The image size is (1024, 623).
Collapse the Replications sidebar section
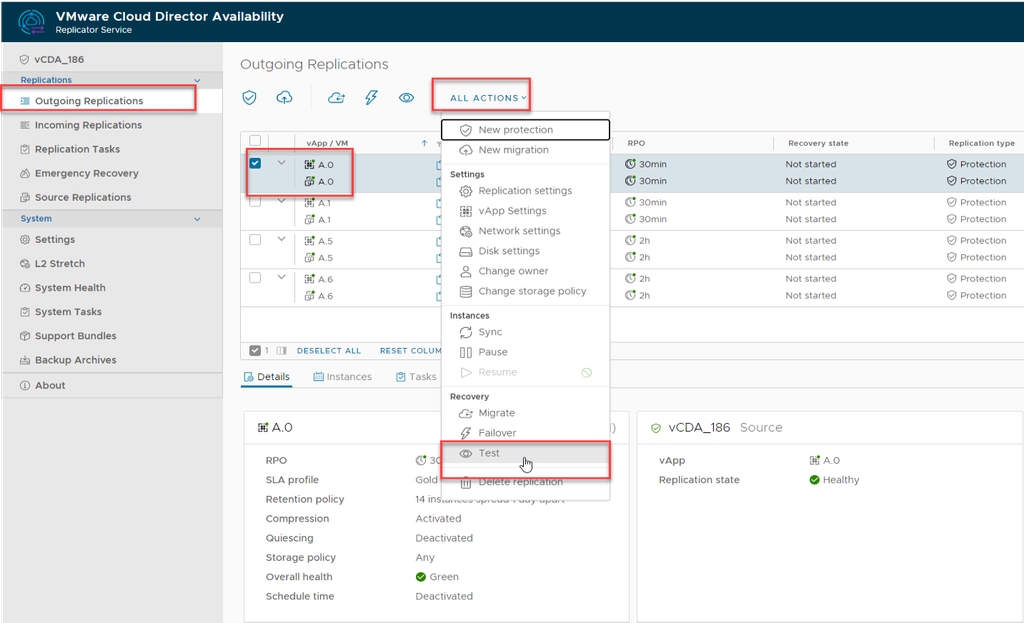point(197,80)
